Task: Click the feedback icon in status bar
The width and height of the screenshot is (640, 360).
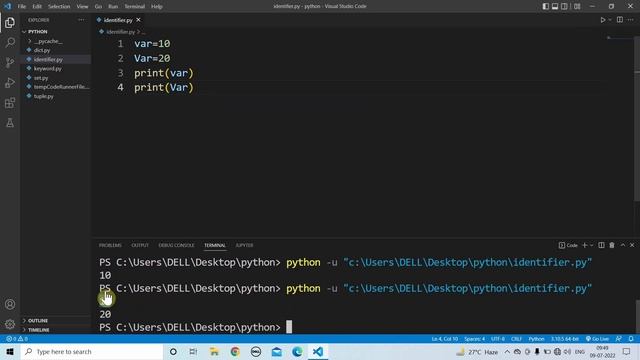Action: 619,339
